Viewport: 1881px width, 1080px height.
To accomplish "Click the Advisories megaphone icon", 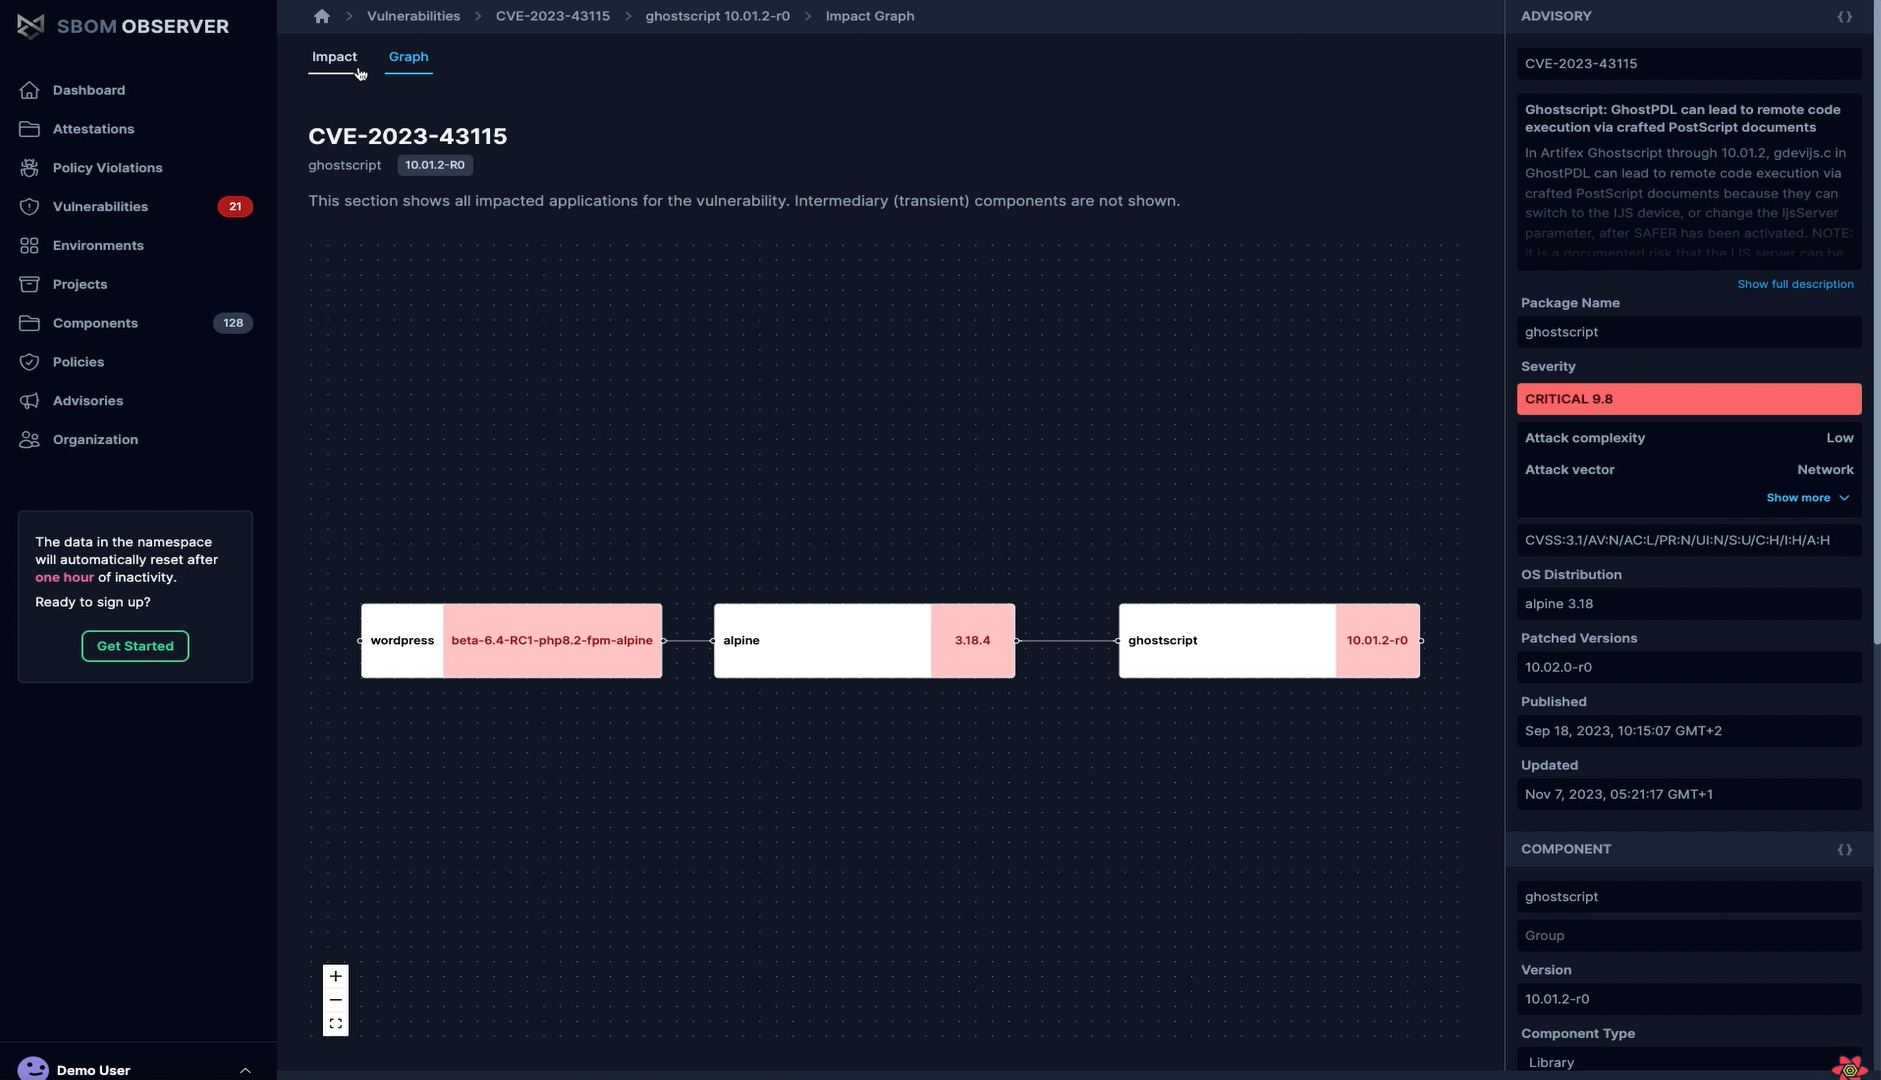I will click(29, 401).
